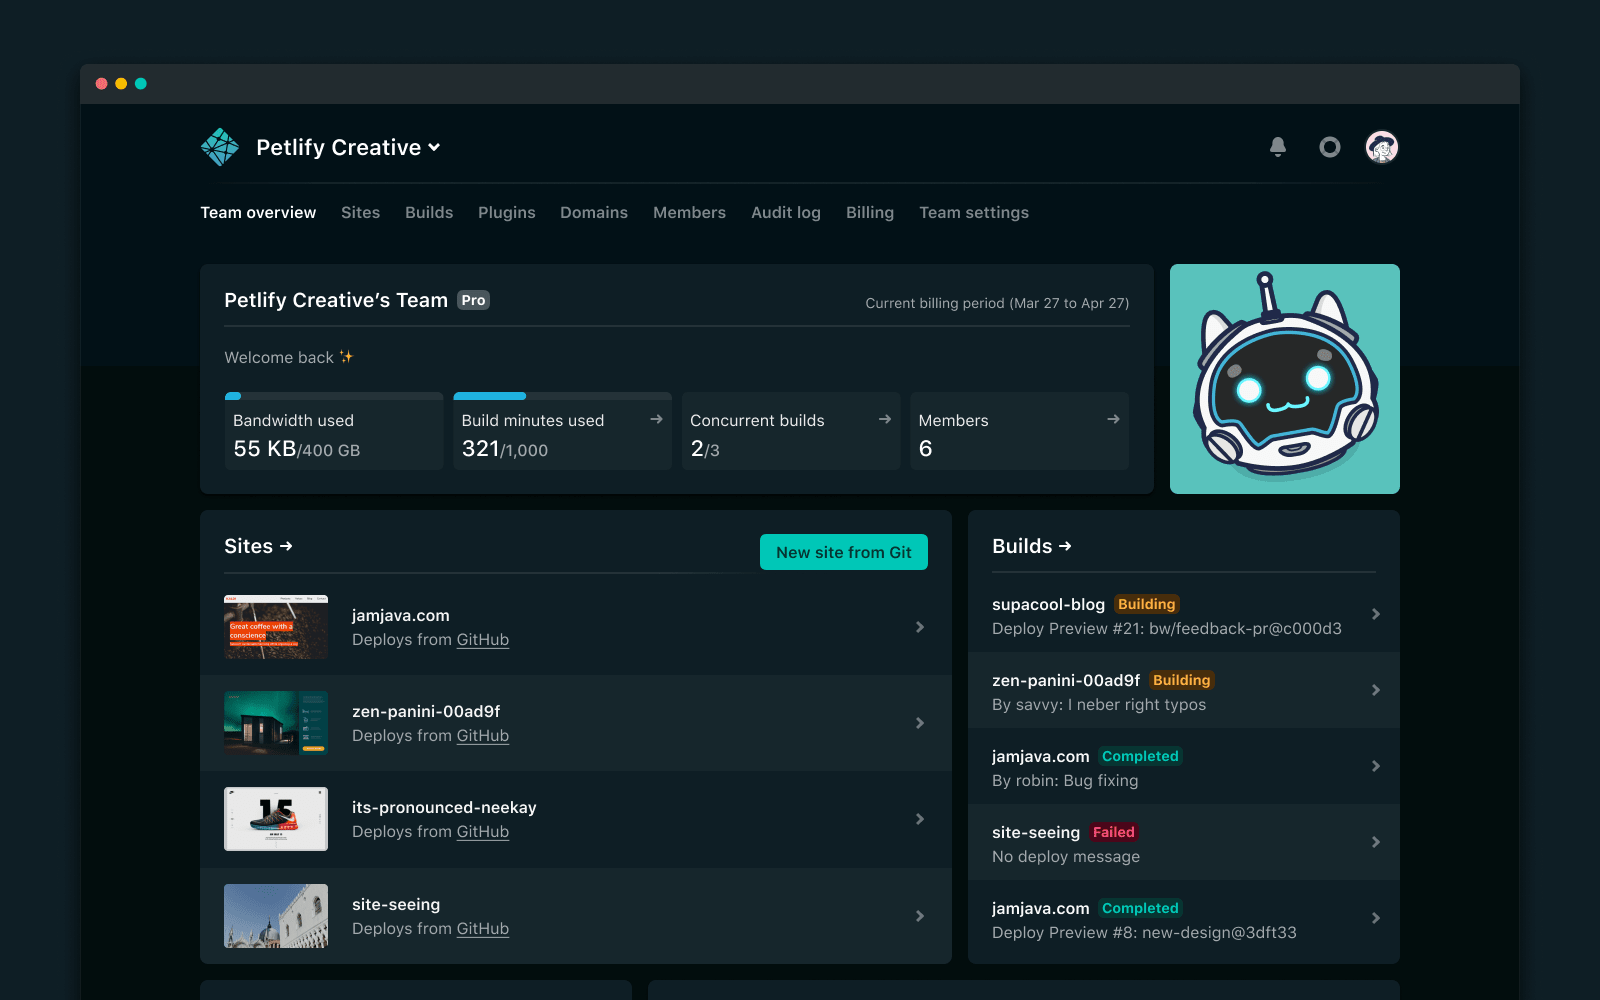Click the arrow on the Concurrent builds card
This screenshot has width=1600, height=1000.
point(885,420)
